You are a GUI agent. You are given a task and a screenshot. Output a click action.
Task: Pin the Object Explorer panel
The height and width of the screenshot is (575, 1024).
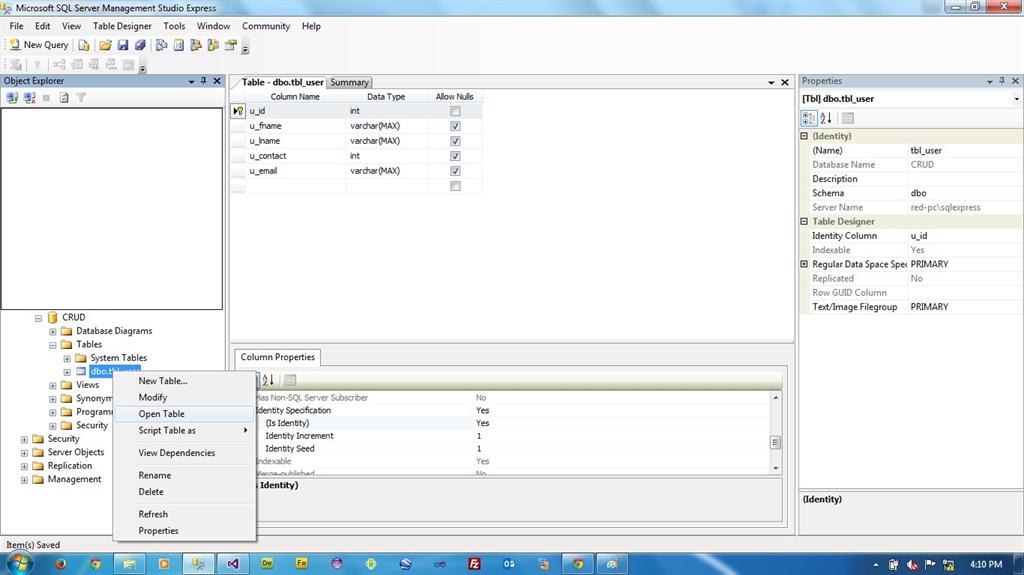pyautogui.click(x=203, y=81)
